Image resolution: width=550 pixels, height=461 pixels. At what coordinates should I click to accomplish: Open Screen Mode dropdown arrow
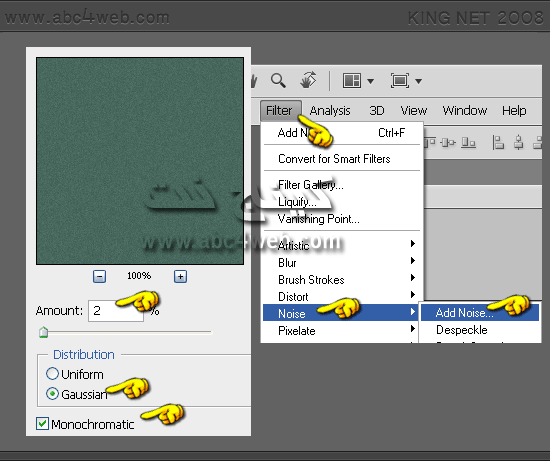418,81
